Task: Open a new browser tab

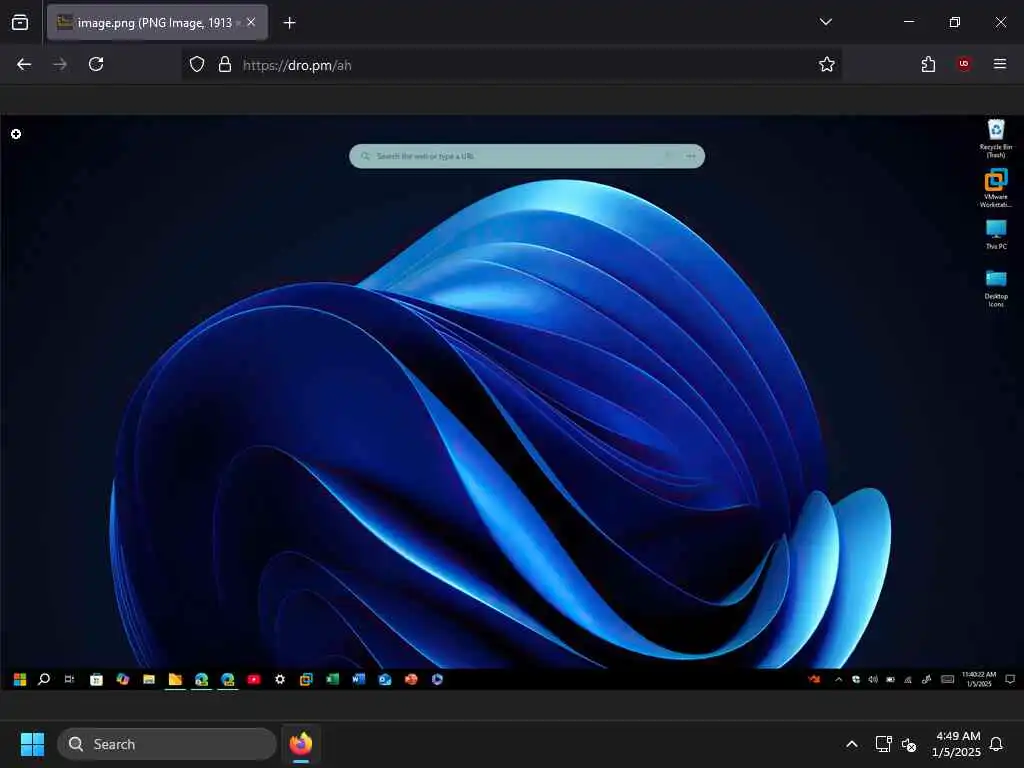Action: tap(289, 23)
